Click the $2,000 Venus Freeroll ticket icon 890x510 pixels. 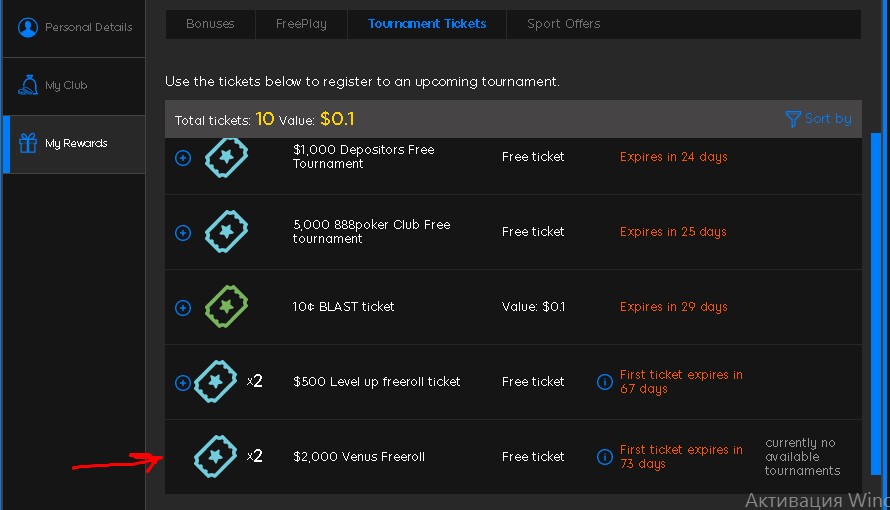pyautogui.click(x=216, y=456)
